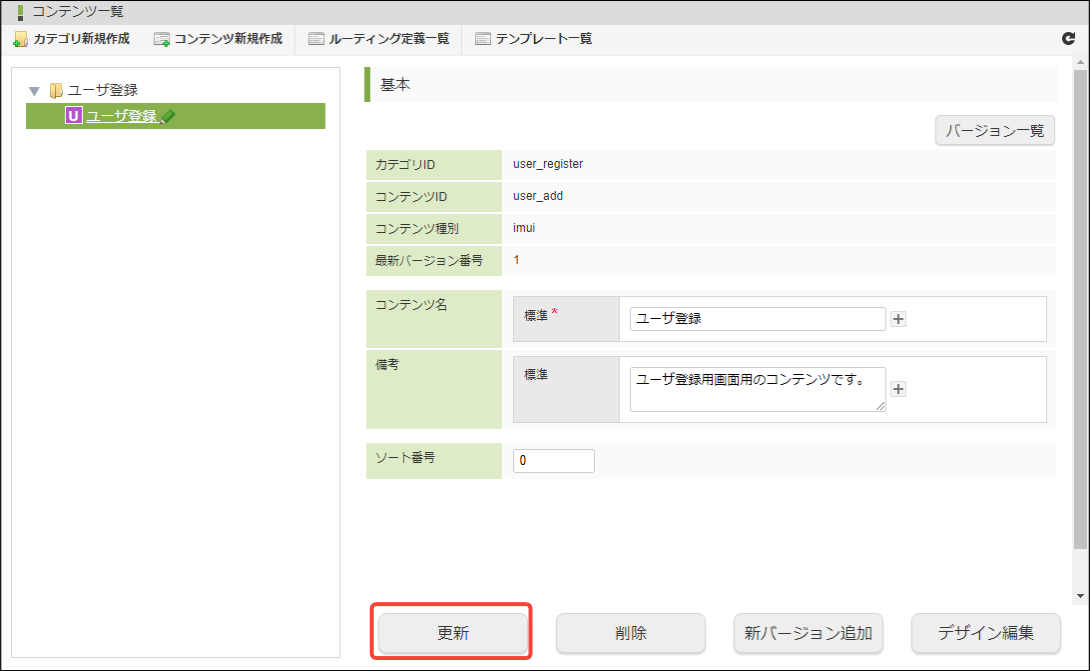Click the コンテンツID label
The image size is (1090, 671).
pos(411,197)
